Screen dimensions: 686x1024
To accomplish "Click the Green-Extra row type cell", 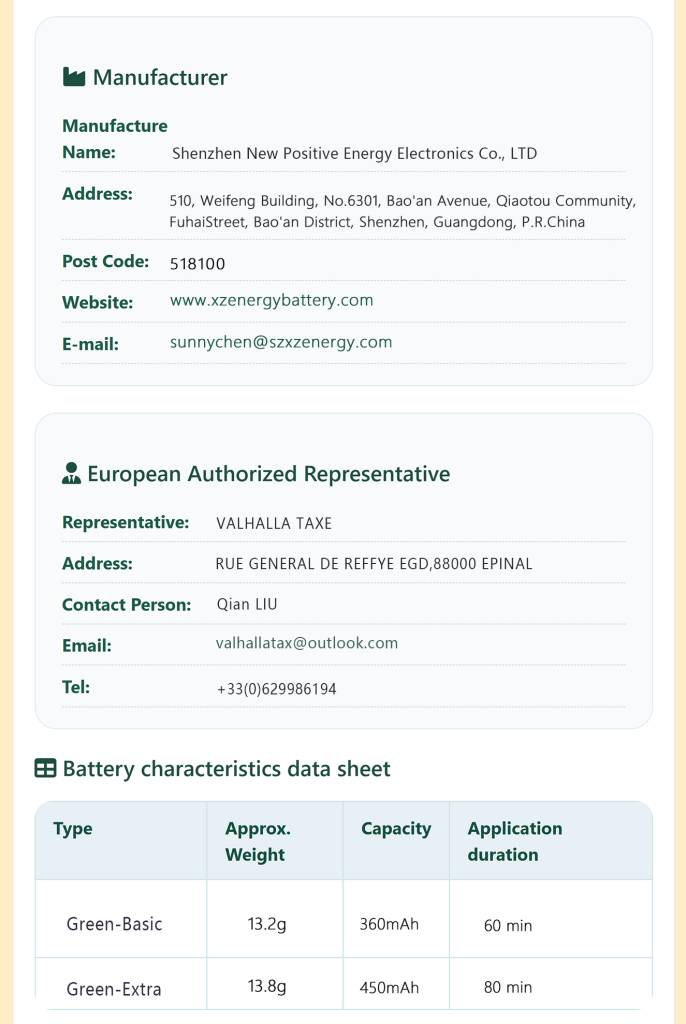I will (x=122, y=984).
